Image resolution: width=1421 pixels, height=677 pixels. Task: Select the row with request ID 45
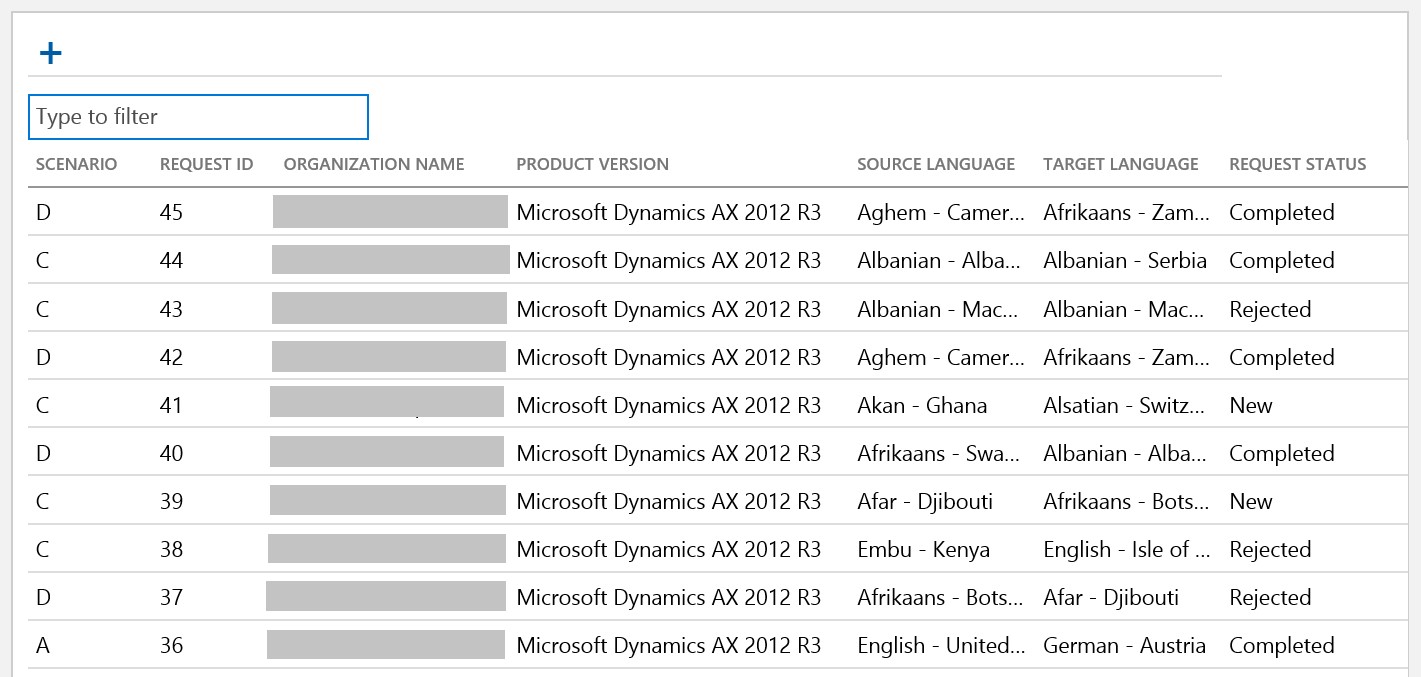pos(171,213)
